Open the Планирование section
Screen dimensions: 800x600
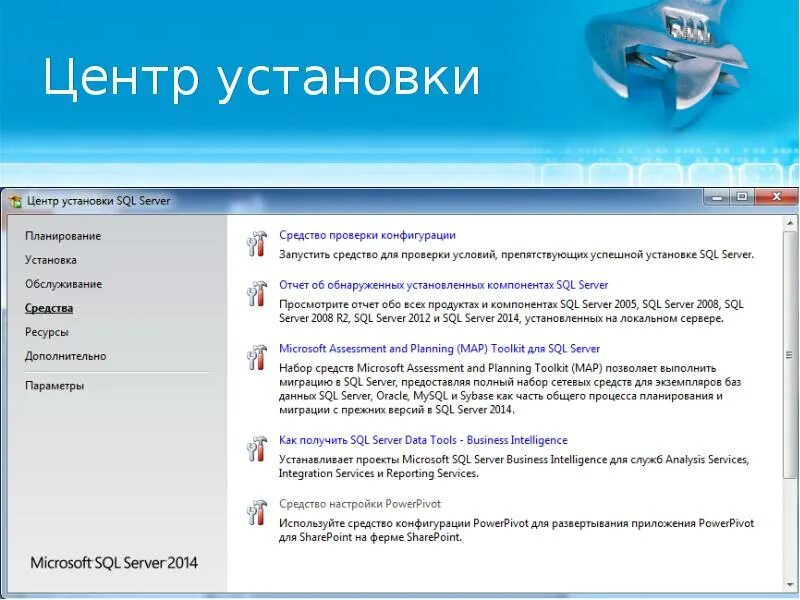[63, 236]
